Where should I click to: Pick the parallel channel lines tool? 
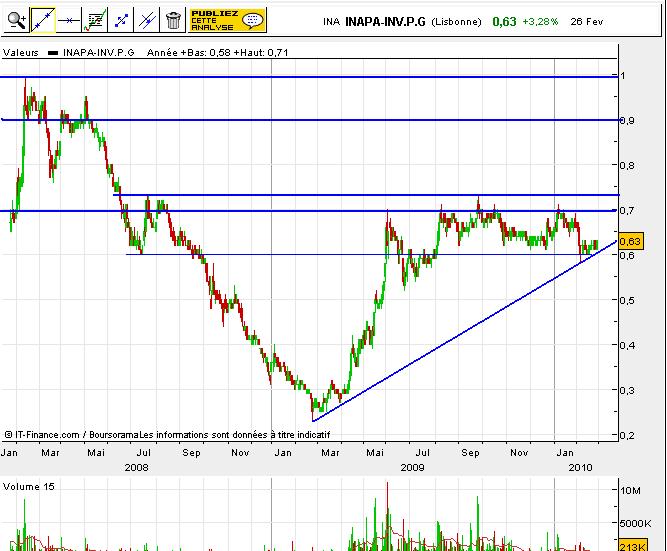[147, 18]
